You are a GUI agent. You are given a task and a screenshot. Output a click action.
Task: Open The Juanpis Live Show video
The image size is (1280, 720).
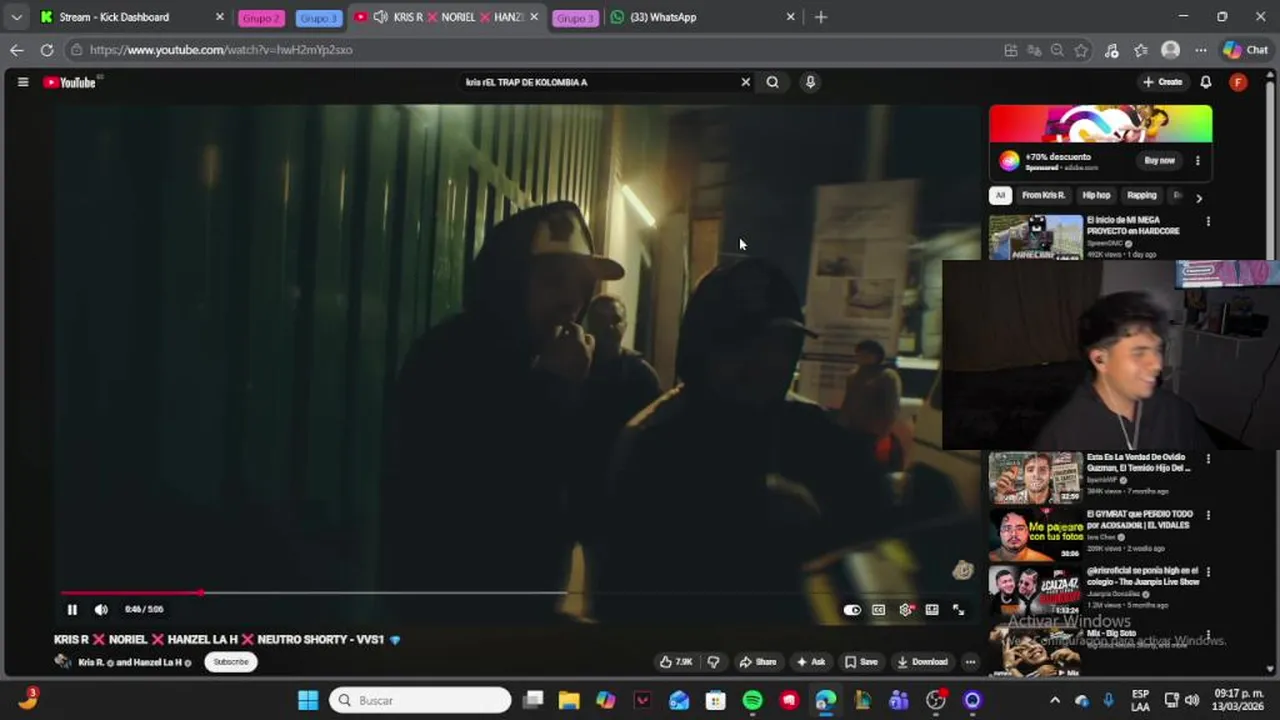click(x=1036, y=591)
